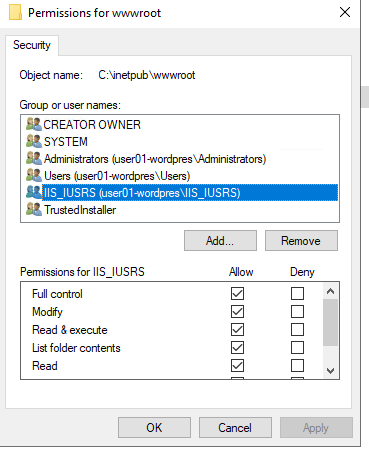Check Deny for Read permission

coord(297,366)
